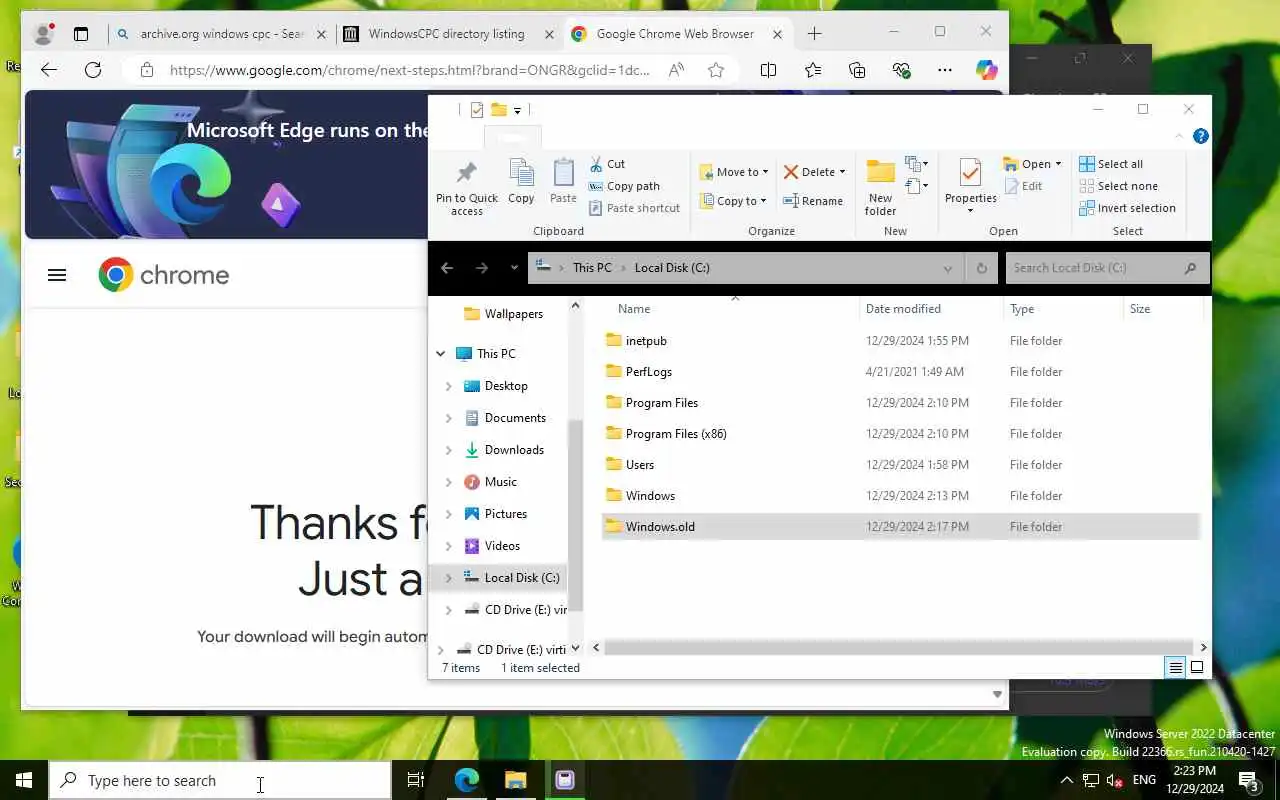Add page to favorites star in Edge
The height and width of the screenshot is (800, 1280).
tap(716, 70)
